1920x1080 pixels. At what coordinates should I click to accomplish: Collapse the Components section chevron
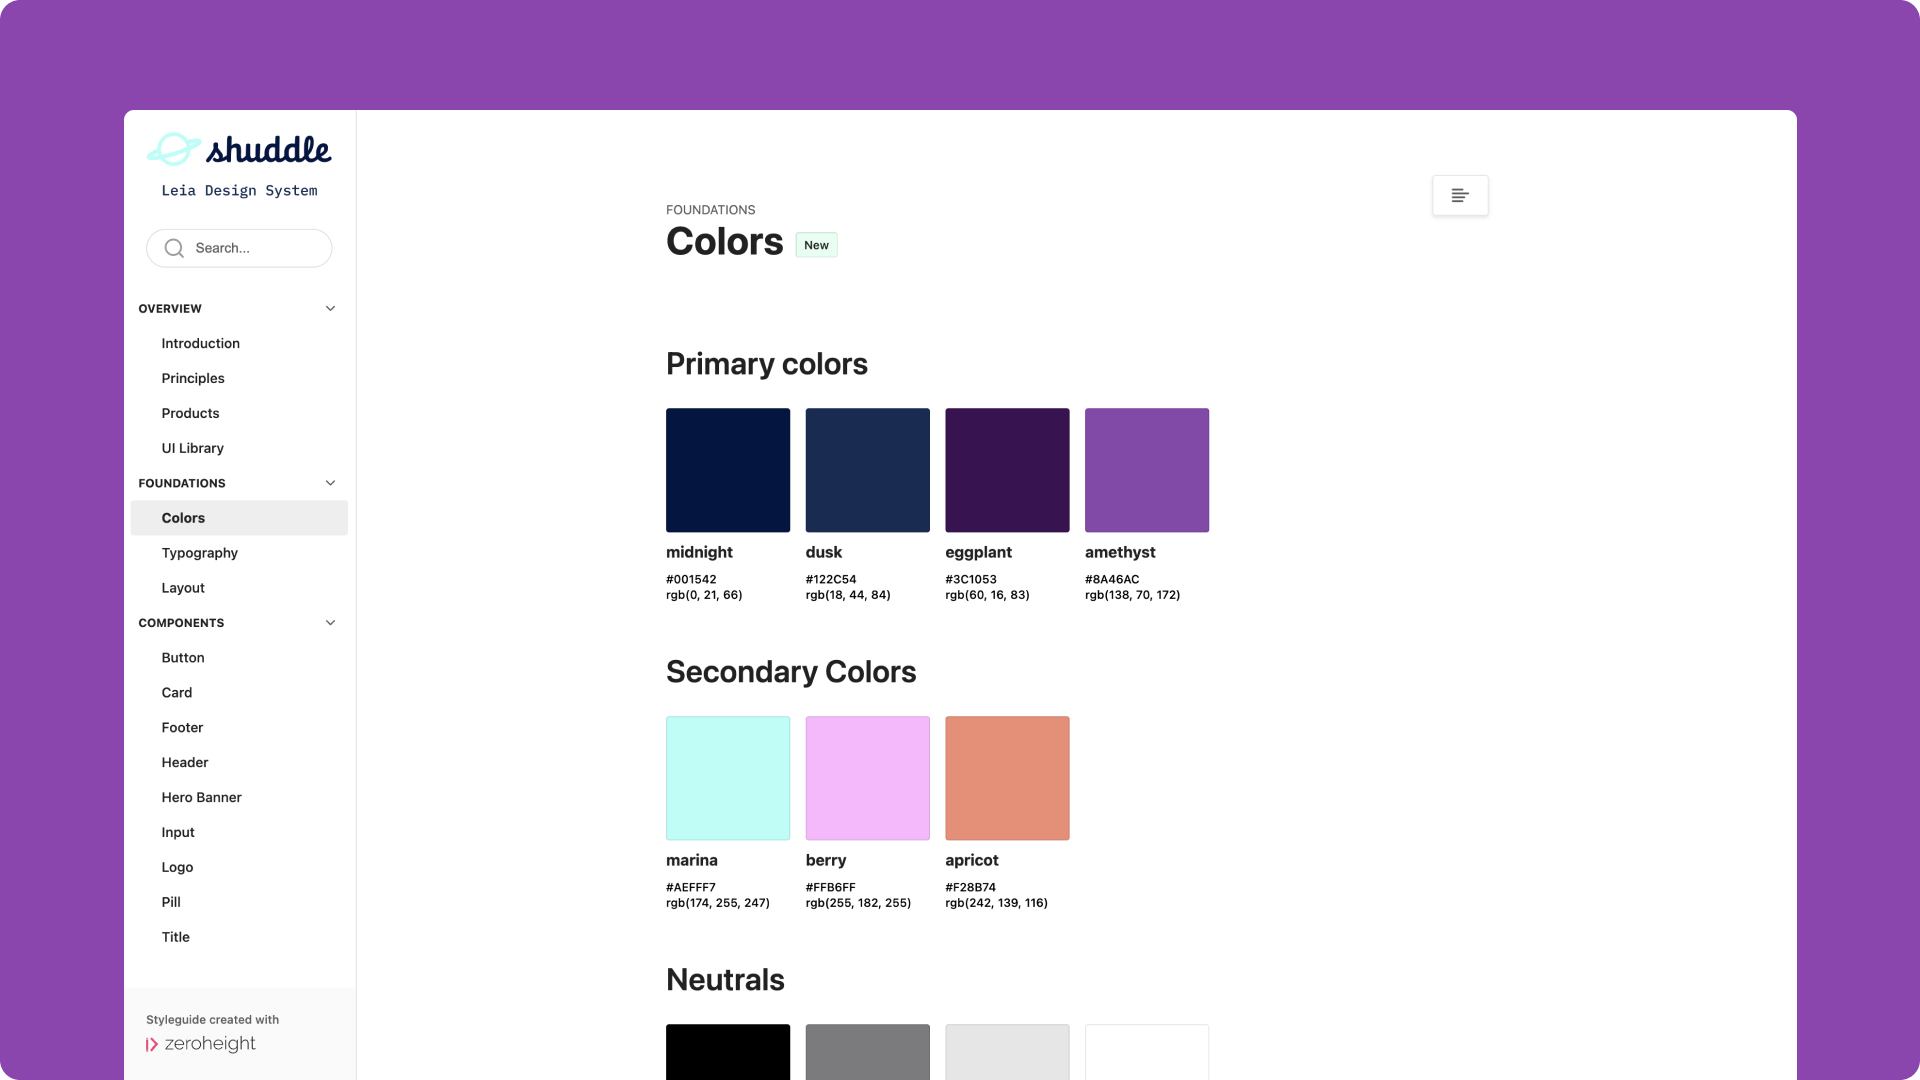click(330, 622)
